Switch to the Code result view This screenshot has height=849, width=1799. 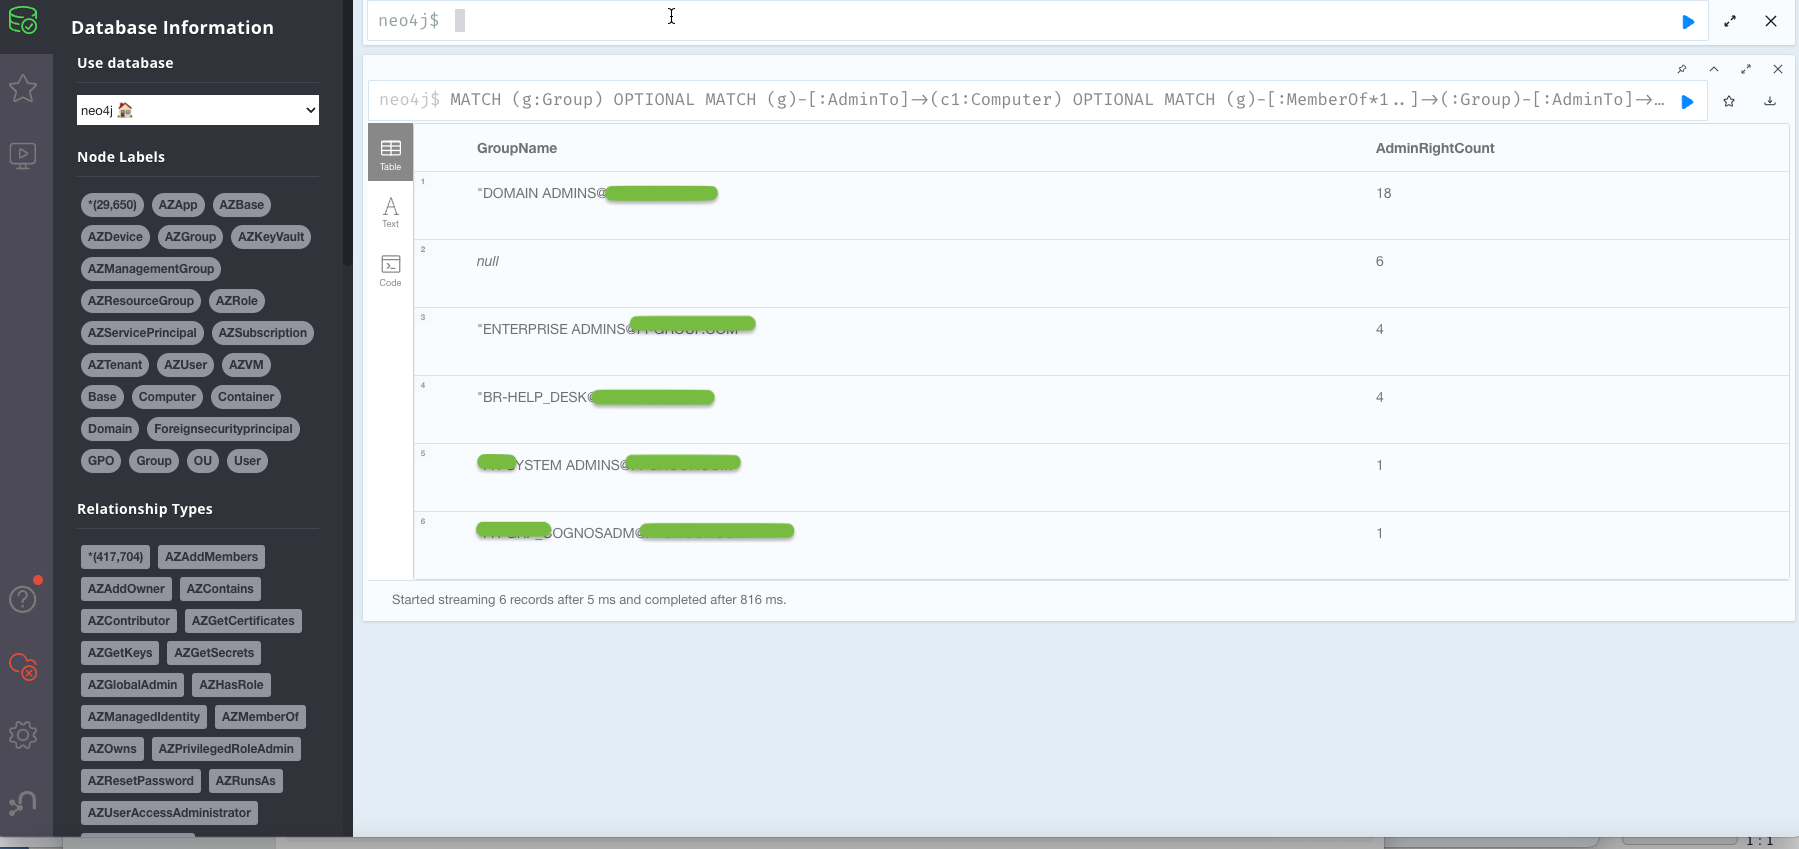point(390,270)
